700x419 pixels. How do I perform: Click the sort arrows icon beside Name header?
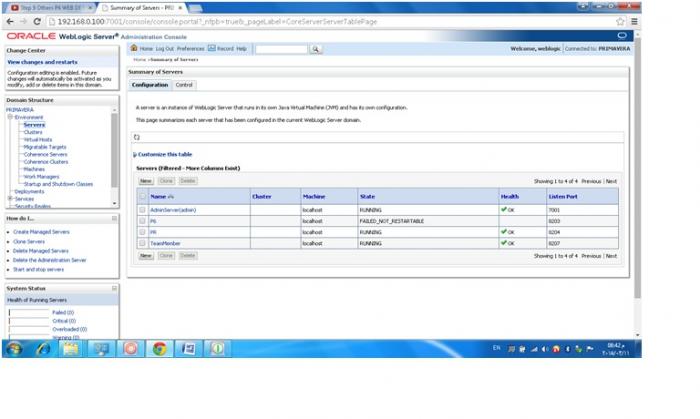point(171,196)
